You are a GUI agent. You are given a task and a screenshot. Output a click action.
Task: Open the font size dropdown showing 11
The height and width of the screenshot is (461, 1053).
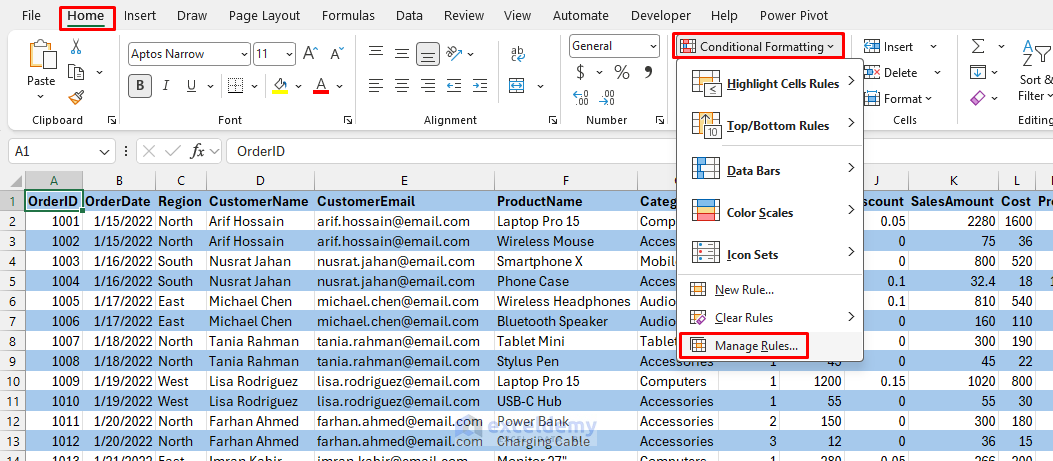[x=289, y=54]
